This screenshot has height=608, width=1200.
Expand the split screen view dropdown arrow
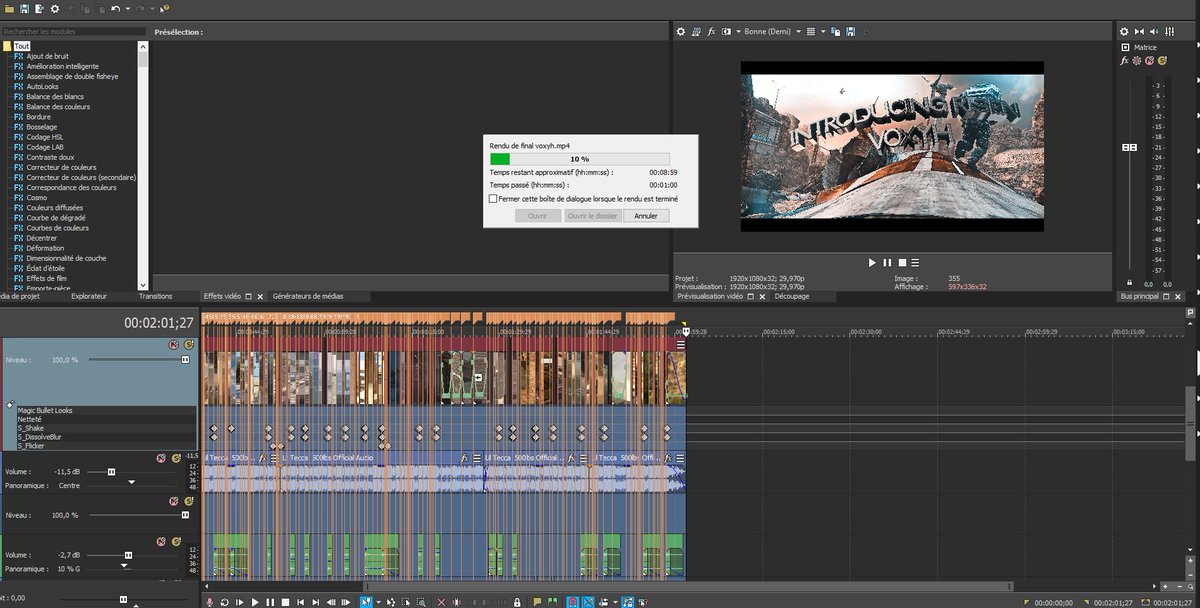(738, 31)
